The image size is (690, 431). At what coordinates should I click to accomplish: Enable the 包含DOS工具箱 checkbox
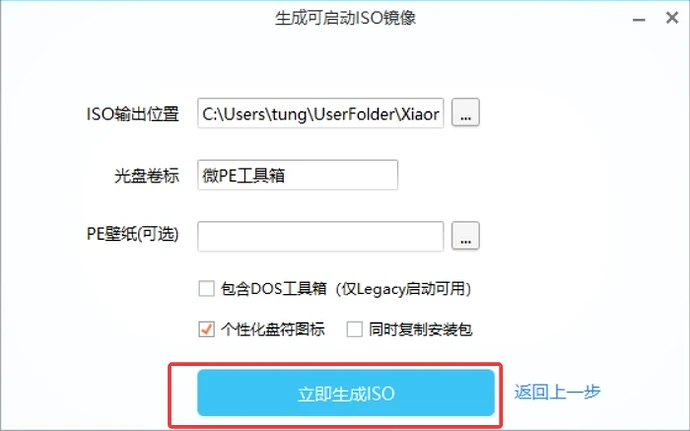point(206,289)
